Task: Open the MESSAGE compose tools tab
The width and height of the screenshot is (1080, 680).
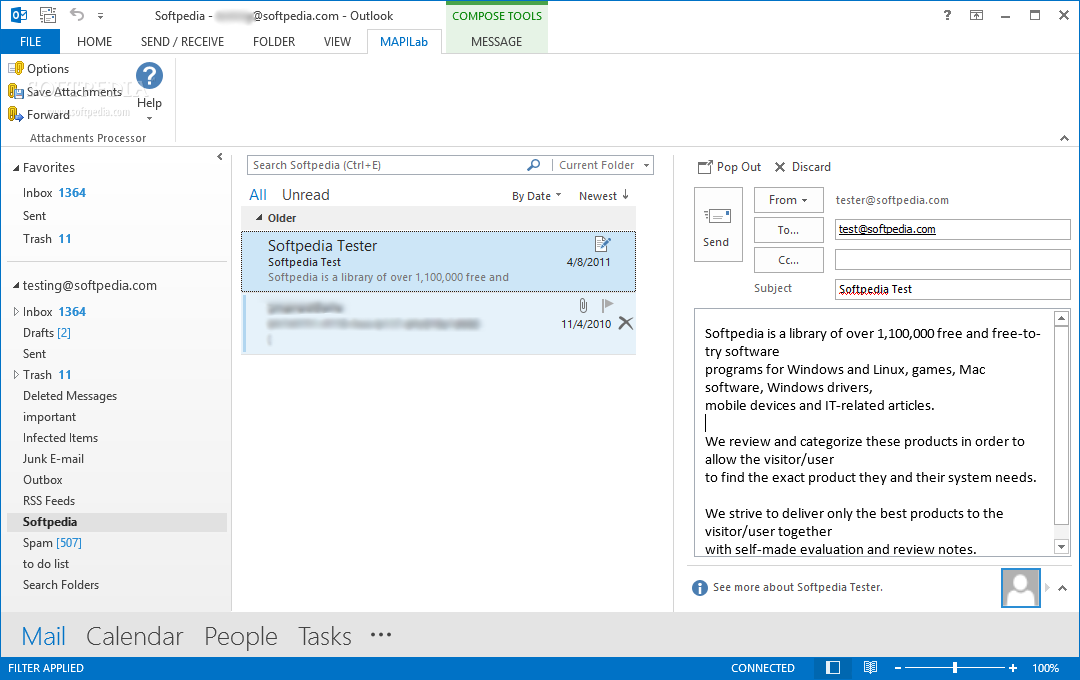Action: click(497, 41)
